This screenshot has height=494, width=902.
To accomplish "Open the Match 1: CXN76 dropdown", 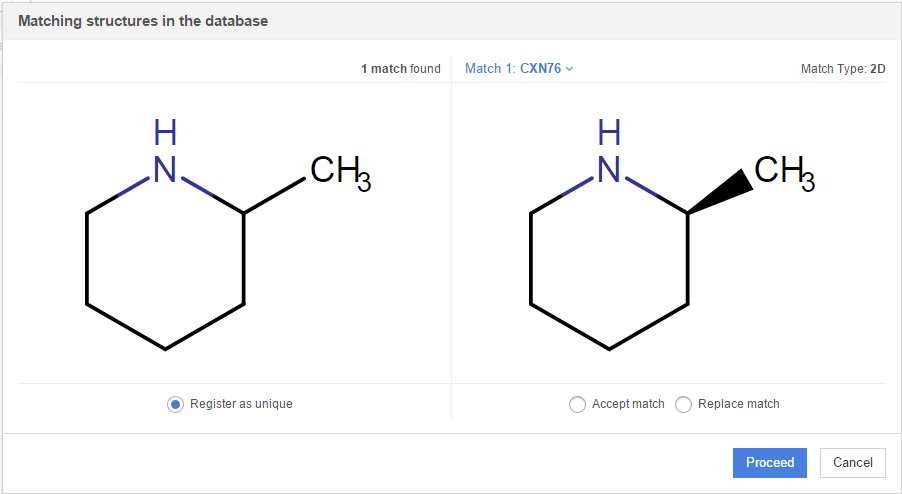I will pos(518,69).
